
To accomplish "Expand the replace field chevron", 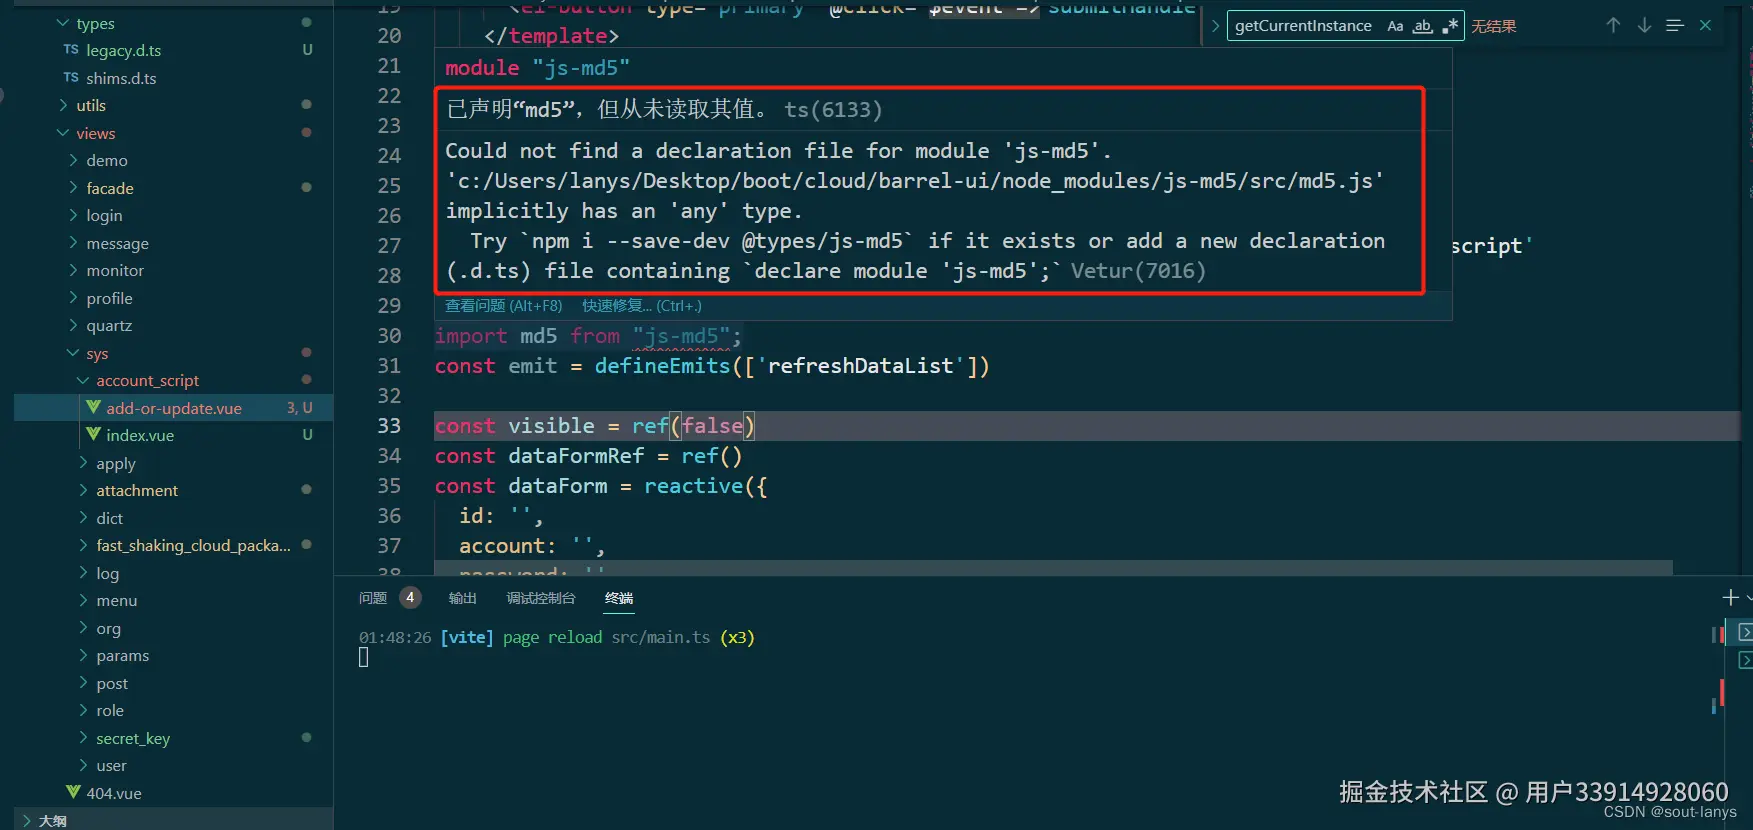I will [x=1215, y=26].
